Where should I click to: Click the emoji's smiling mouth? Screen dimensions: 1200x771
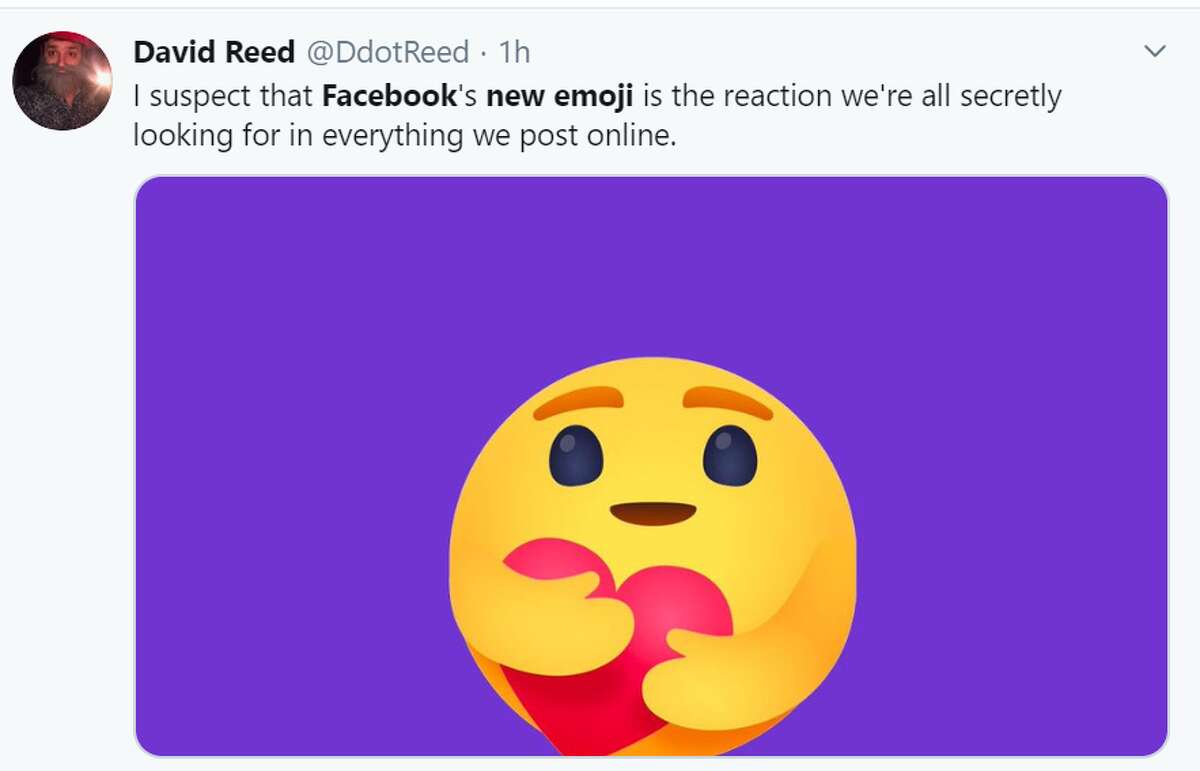[x=652, y=512]
